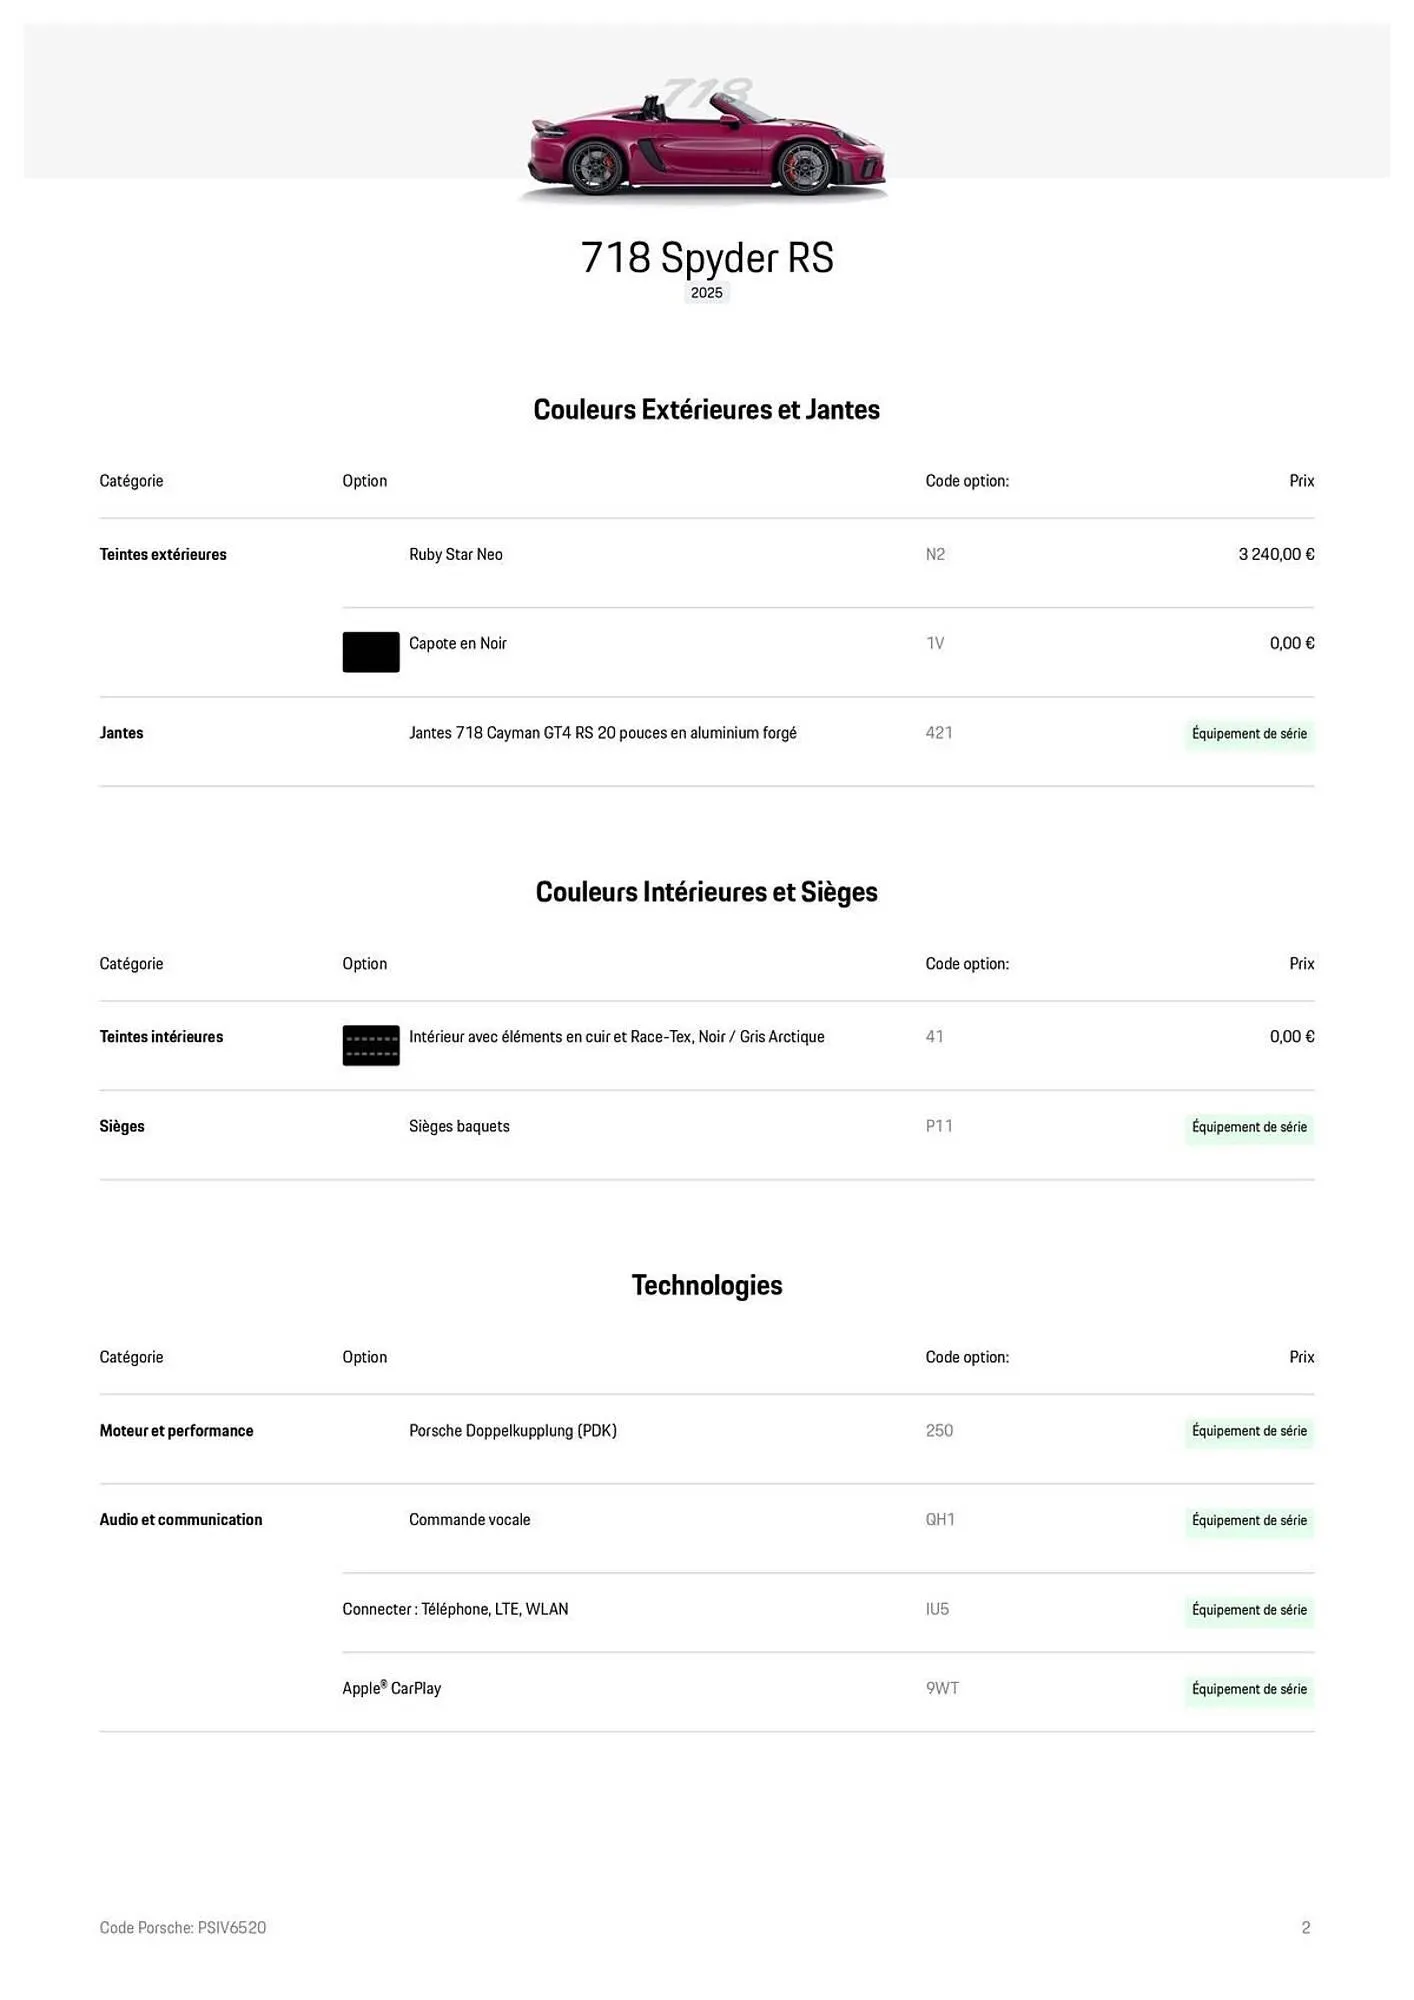Click the 718 Spyder RS title

tap(706, 257)
